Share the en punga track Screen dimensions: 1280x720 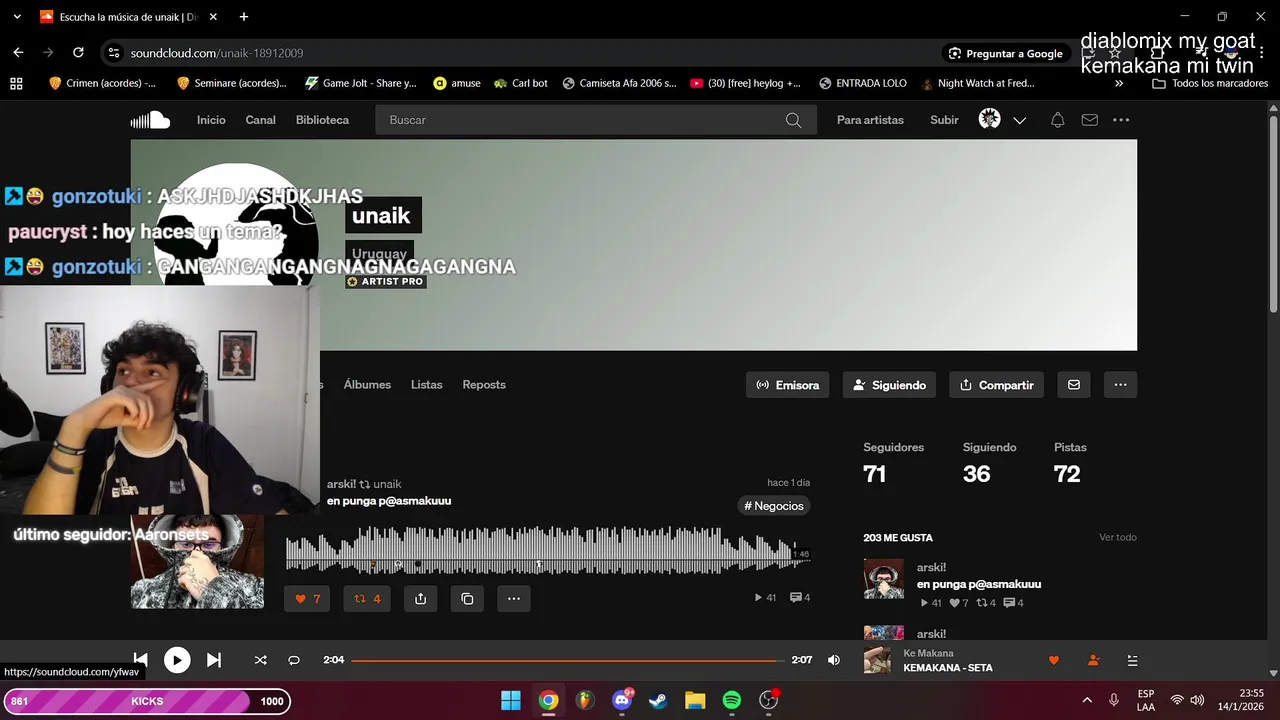click(420, 599)
